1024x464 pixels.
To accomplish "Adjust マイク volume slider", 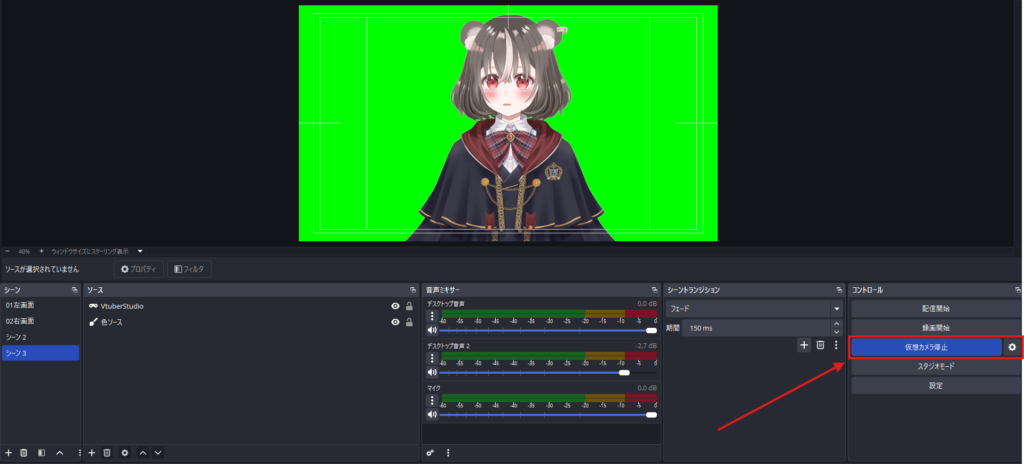I will pyautogui.click(x=548, y=414).
